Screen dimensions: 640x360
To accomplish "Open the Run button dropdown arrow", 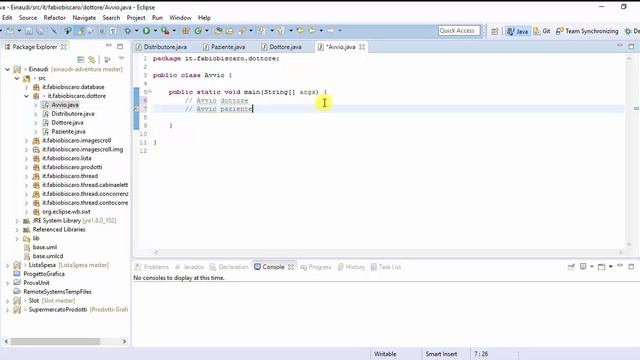I will tap(156, 31).
